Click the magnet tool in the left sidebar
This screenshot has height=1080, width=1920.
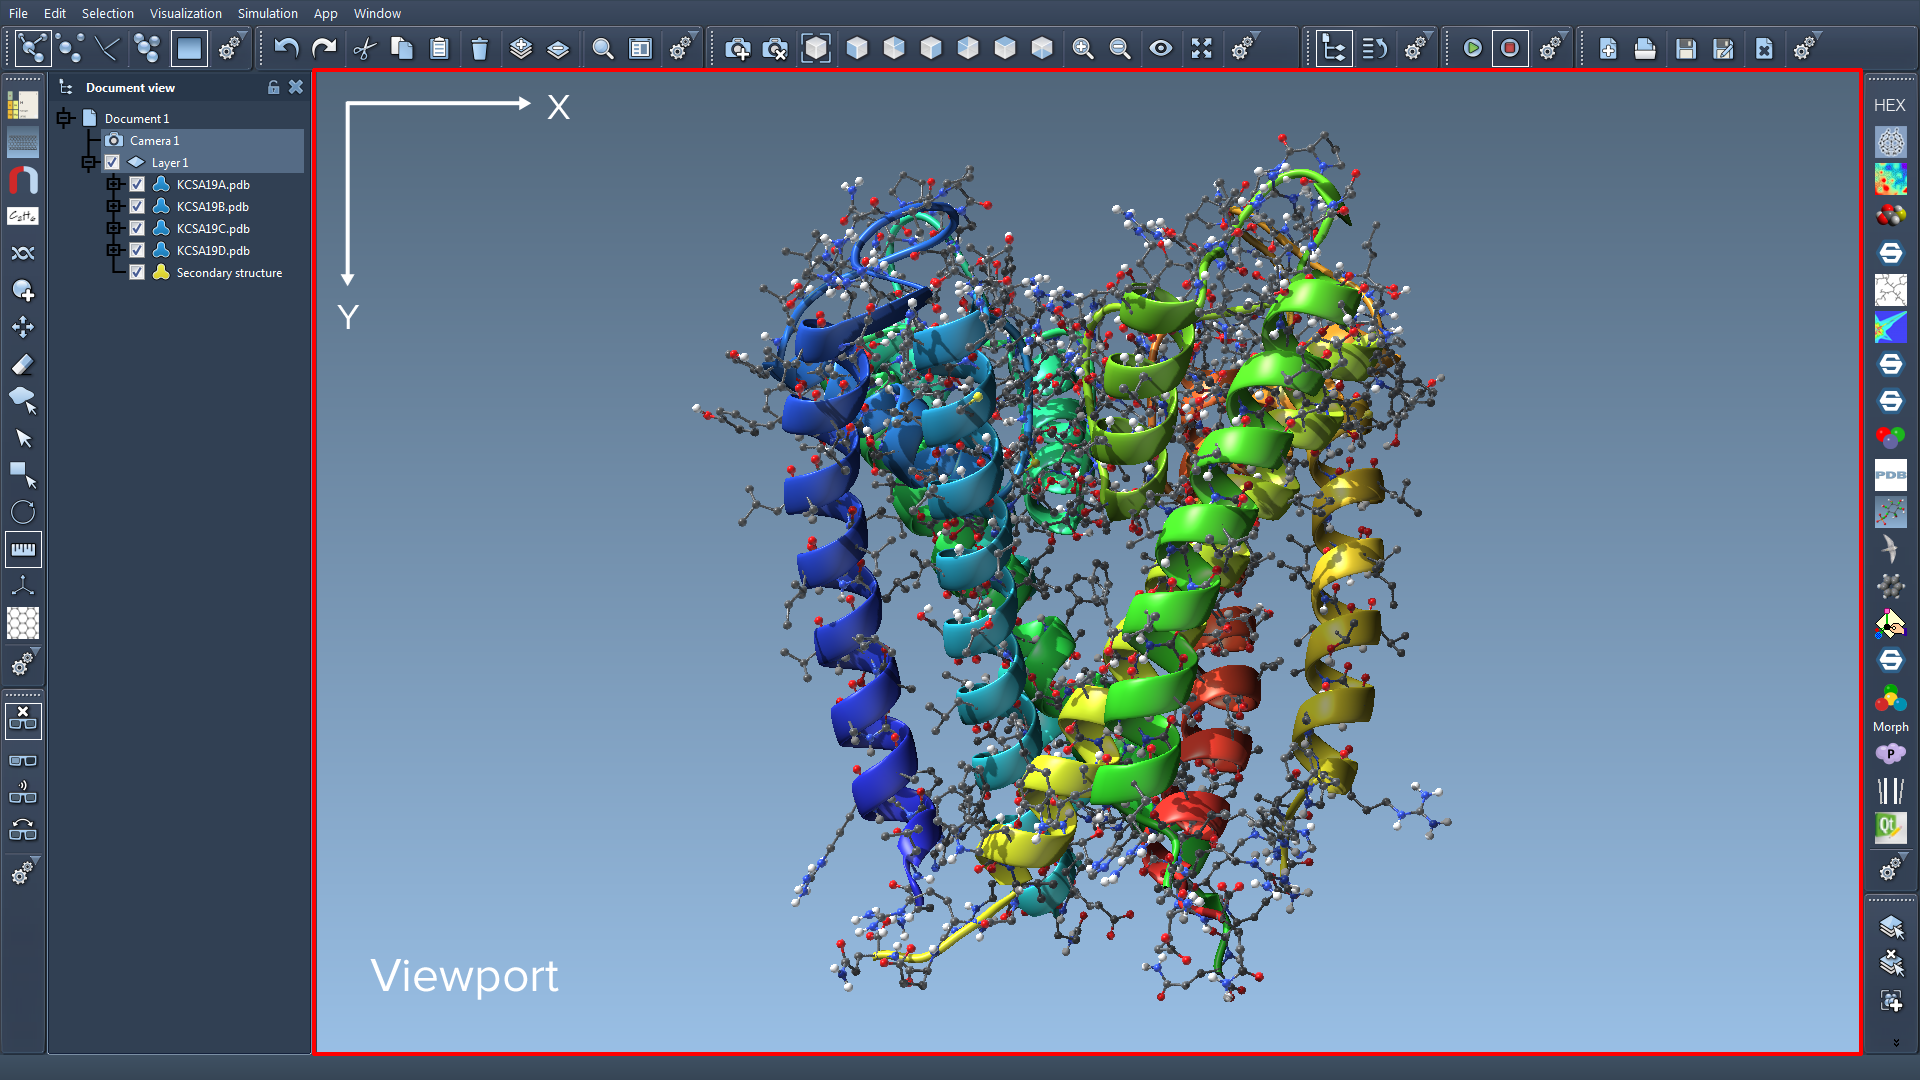click(23, 181)
